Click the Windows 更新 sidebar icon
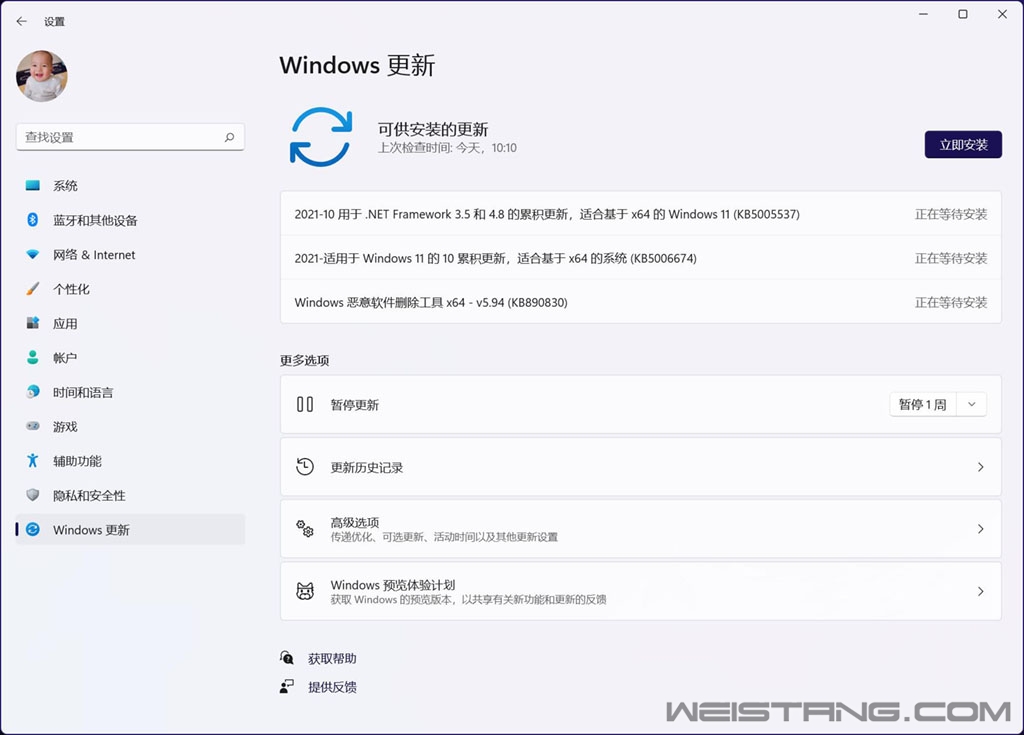This screenshot has height=735, width=1024. [33, 529]
